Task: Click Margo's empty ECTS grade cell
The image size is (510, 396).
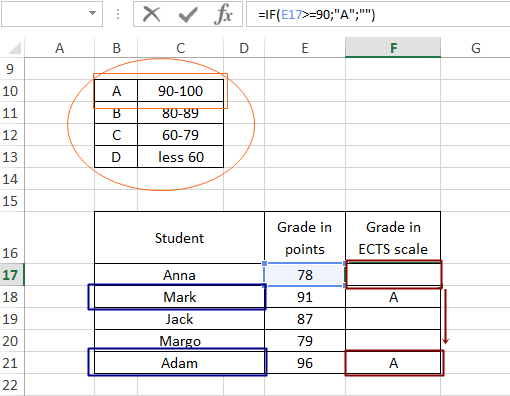Action: pyautogui.click(x=393, y=341)
